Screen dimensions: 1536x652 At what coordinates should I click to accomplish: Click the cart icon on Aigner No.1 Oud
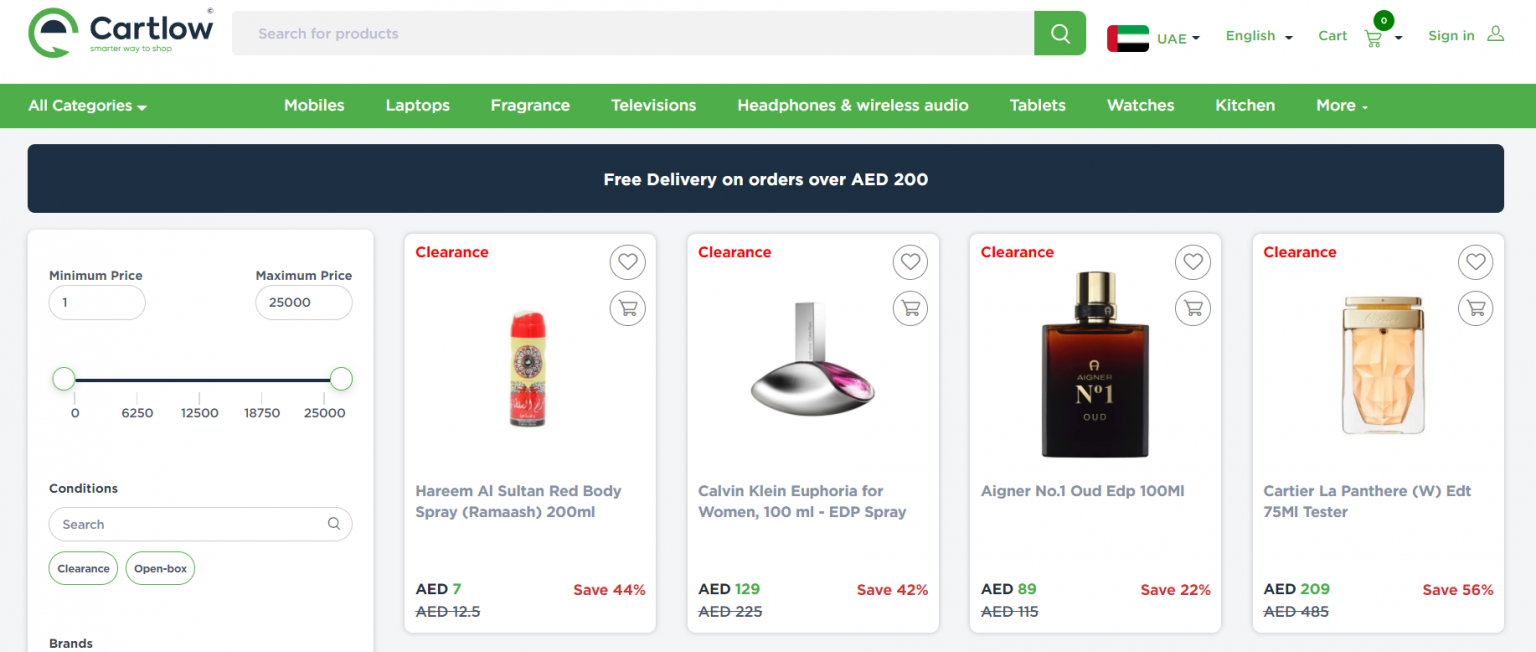click(1192, 308)
